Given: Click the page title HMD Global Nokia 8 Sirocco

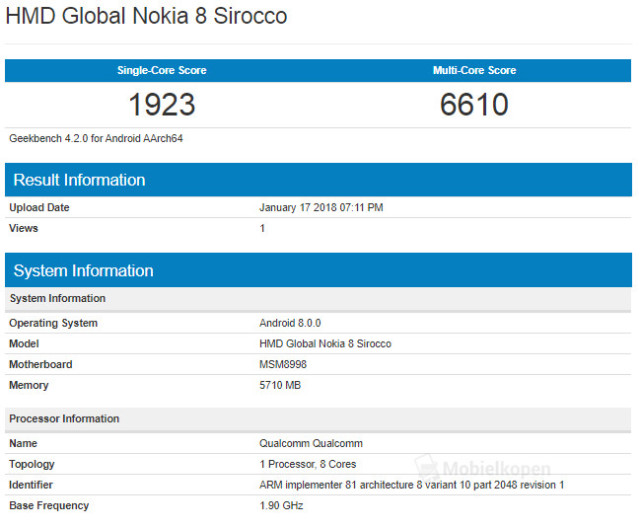Looking at the screenshot, I should 146,16.
